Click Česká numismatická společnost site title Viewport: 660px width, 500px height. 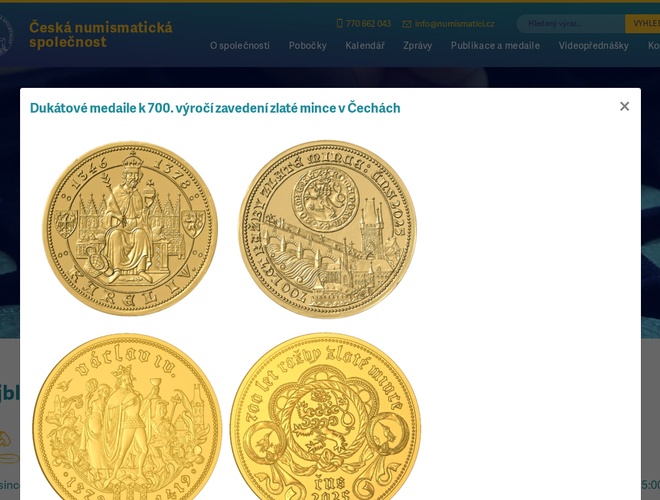pyautogui.click(x=101, y=35)
